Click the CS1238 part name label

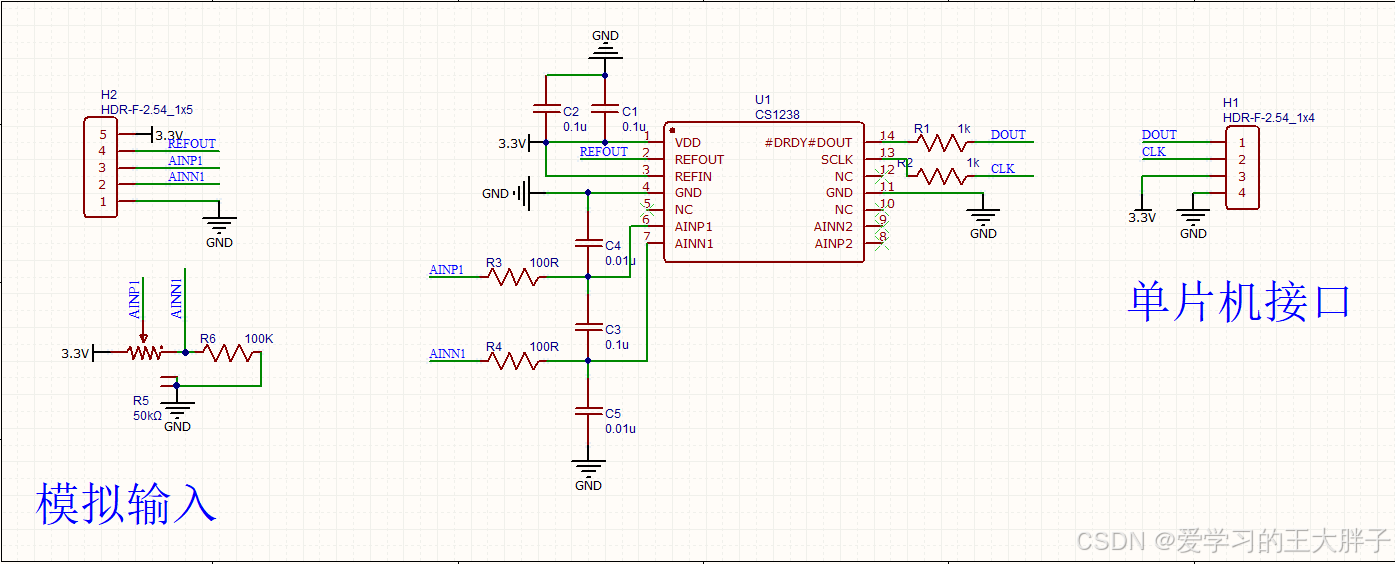[x=777, y=115]
